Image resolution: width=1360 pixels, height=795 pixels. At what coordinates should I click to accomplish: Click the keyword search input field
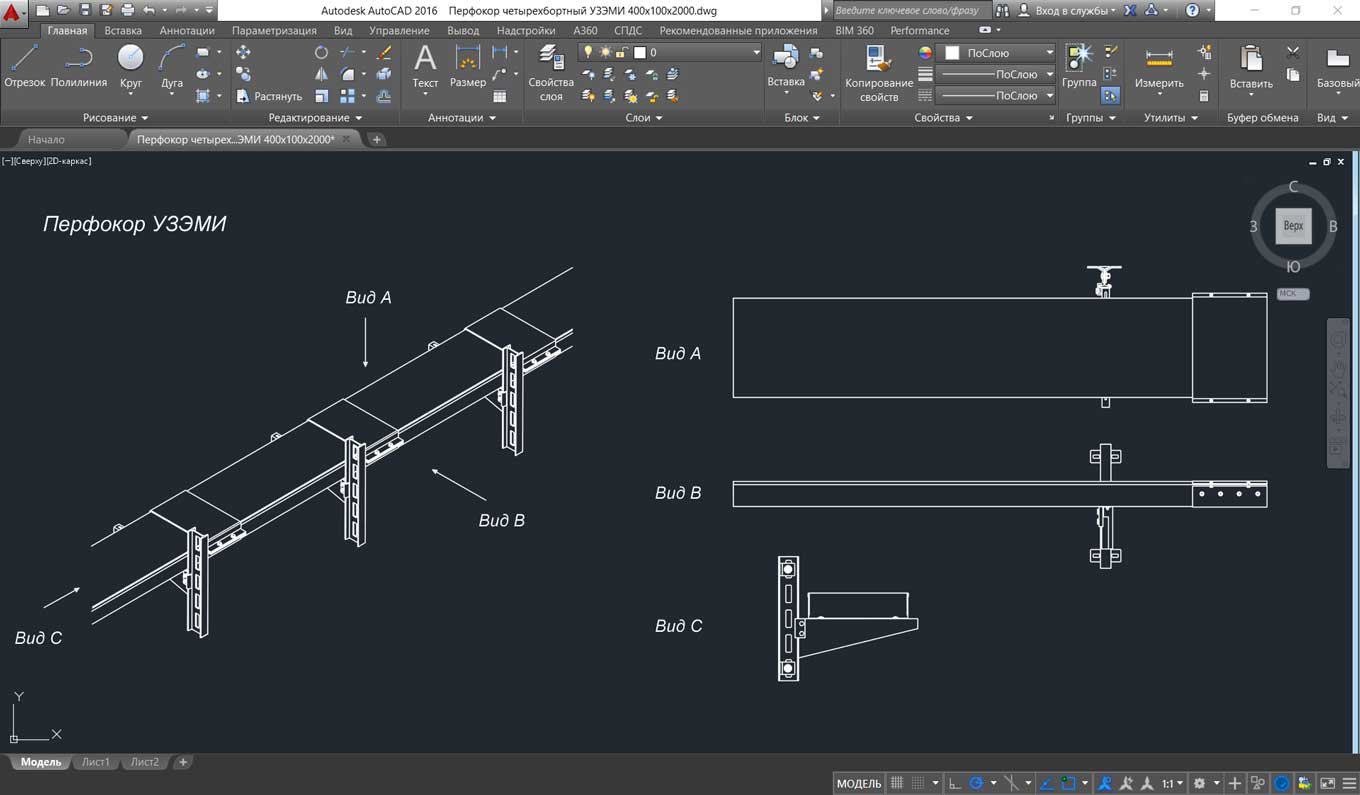tap(908, 10)
